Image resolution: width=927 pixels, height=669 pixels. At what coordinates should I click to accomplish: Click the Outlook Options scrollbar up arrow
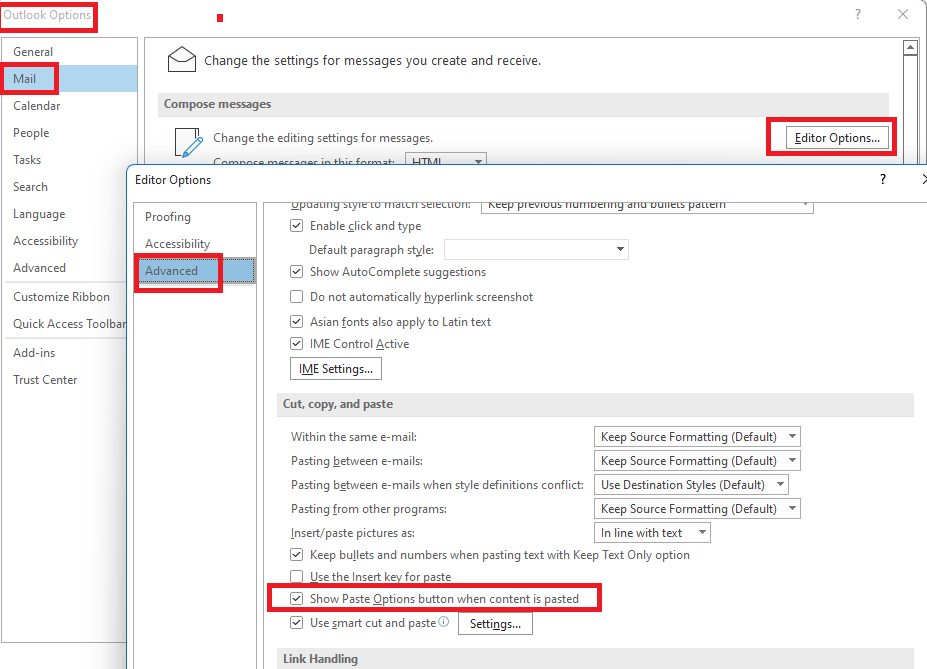[x=910, y=47]
